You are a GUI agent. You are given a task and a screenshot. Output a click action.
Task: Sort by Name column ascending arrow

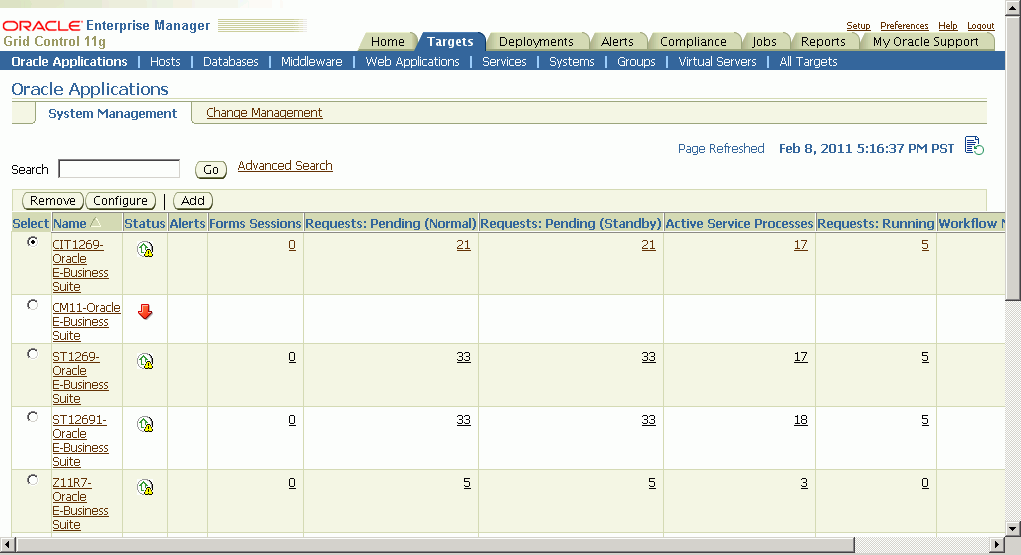point(96,223)
